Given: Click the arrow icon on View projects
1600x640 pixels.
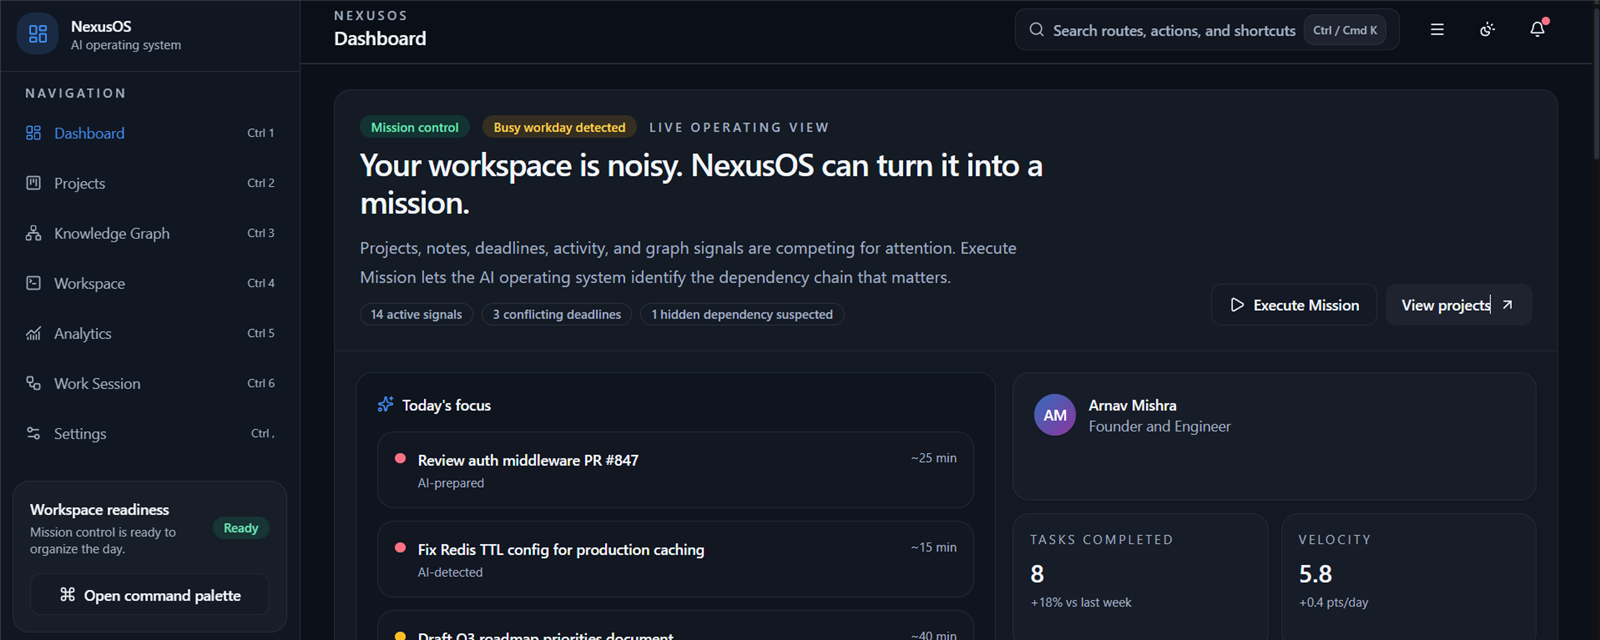Looking at the screenshot, I should [1507, 305].
